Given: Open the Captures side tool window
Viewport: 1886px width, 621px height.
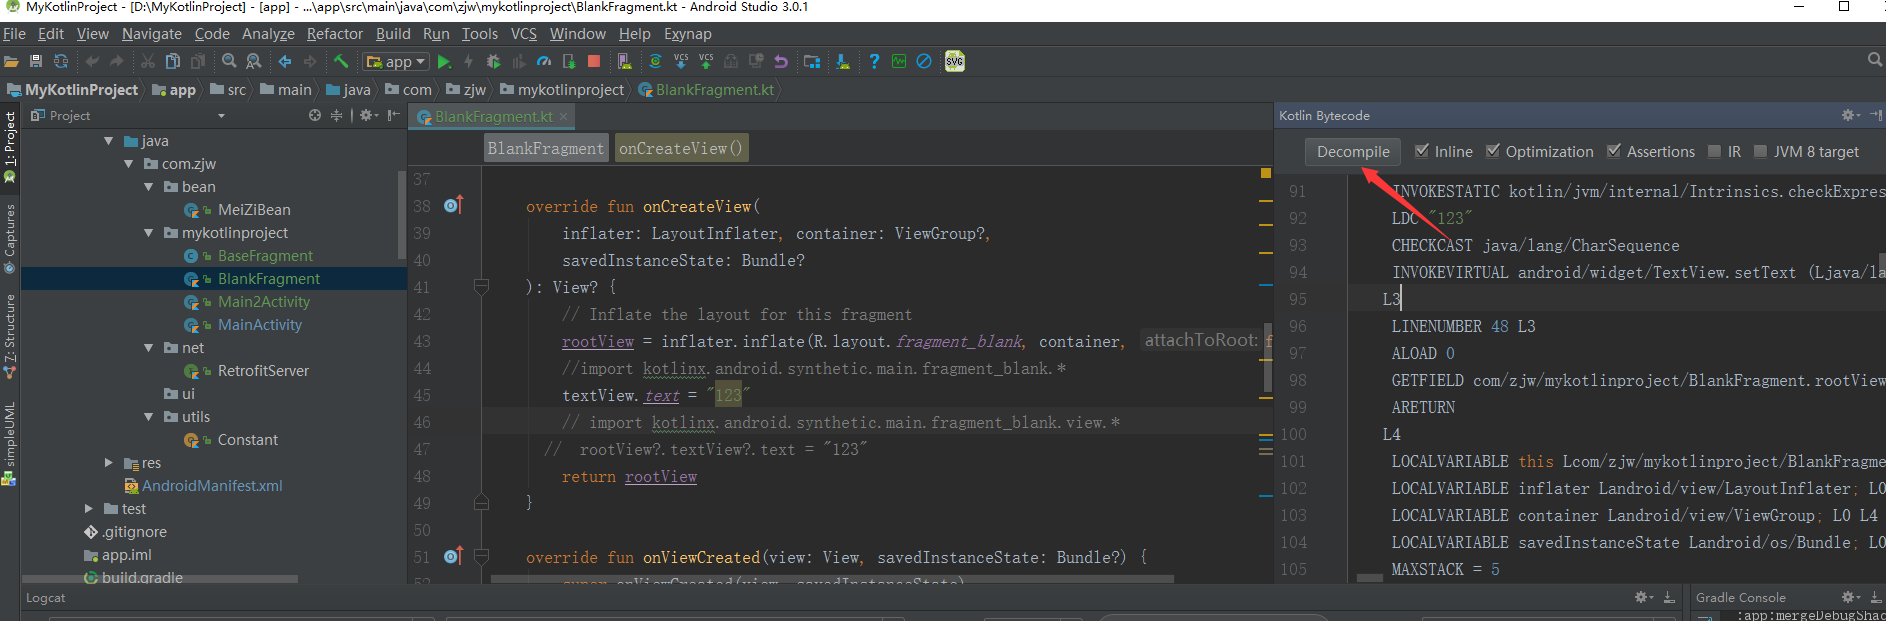Looking at the screenshot, I should [10, 238].
